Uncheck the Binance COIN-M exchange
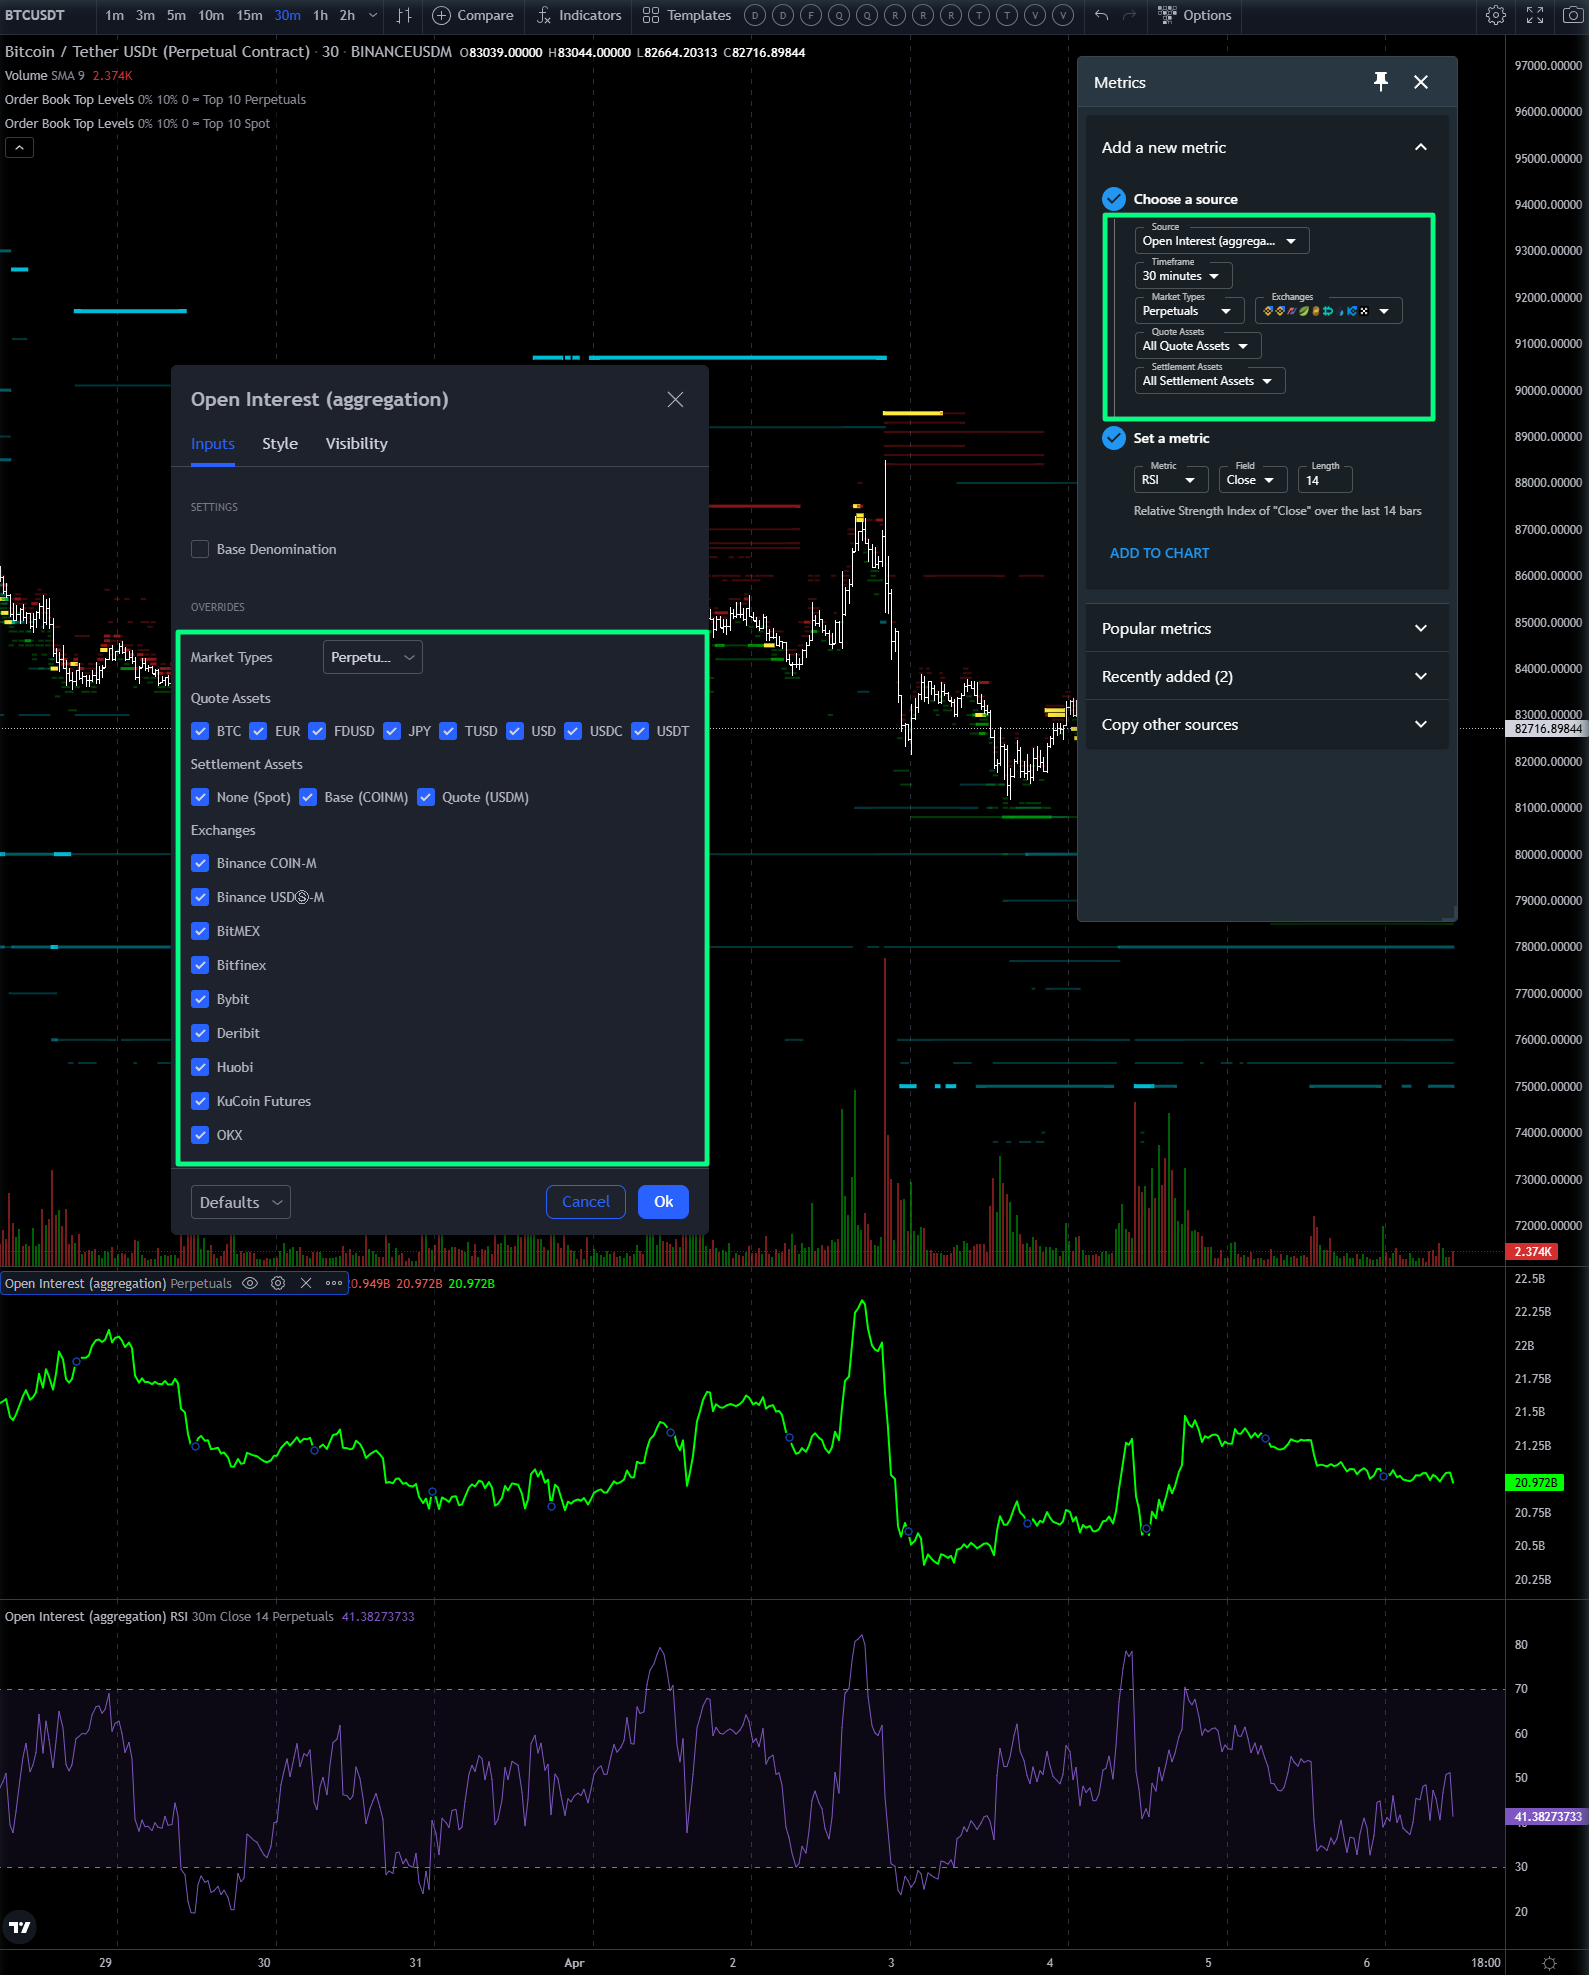Viewport: 1589px width, 1975px height. click(x=200, y=863)
